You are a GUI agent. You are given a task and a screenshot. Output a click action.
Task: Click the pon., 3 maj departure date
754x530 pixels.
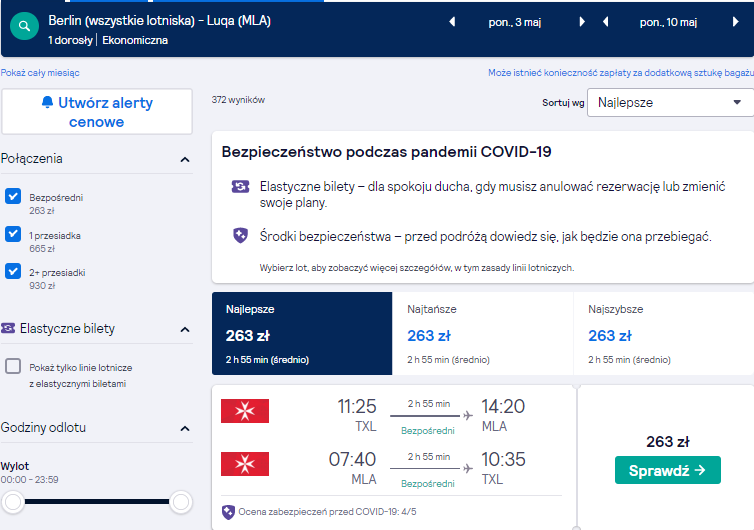click(515, 22)
